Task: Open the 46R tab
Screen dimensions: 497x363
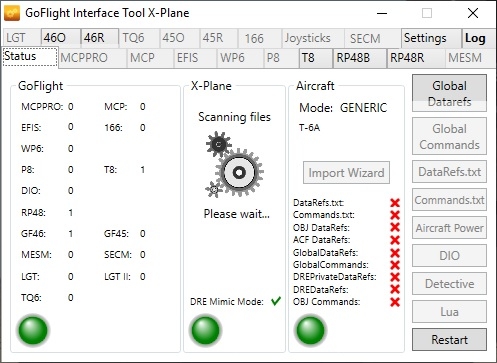Action: pos(100,38)
